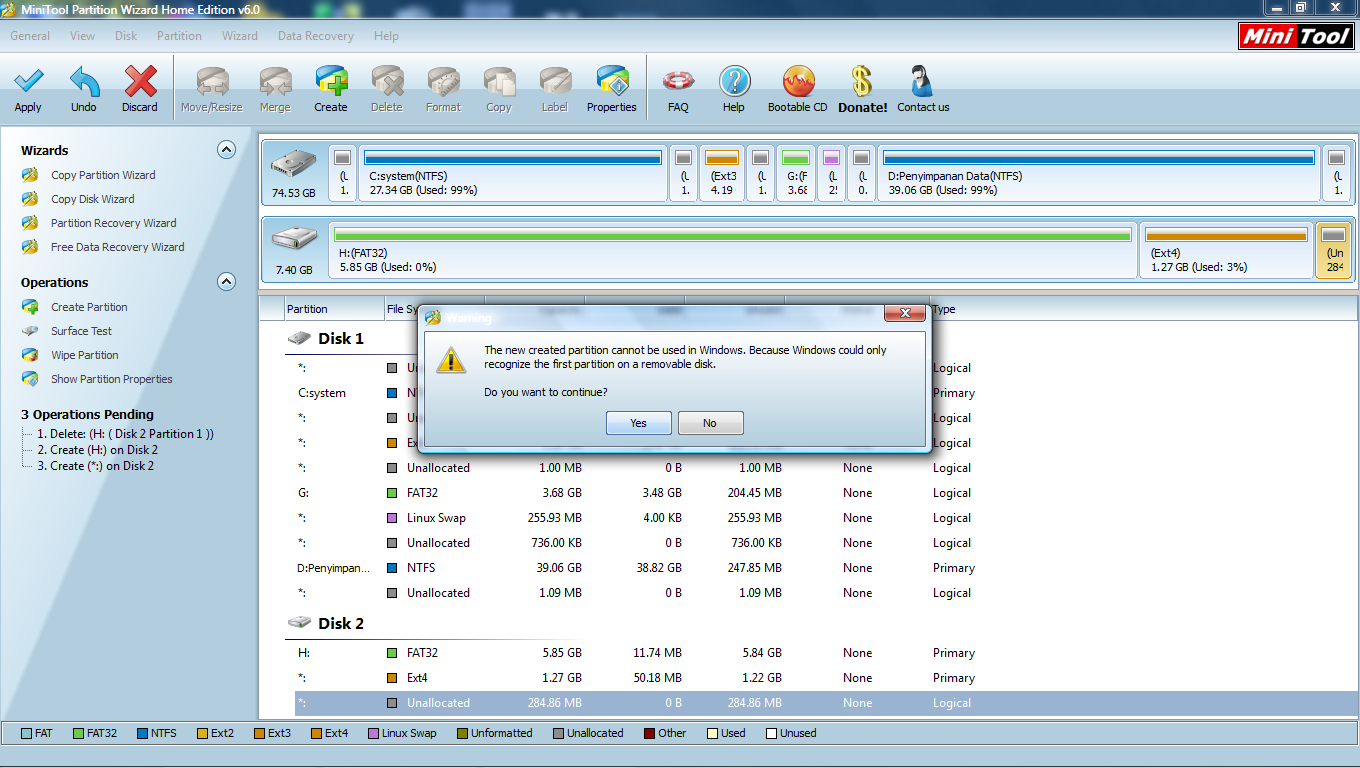
Task: Click the Apply checkmark icon
Action: tap(28, 81)
